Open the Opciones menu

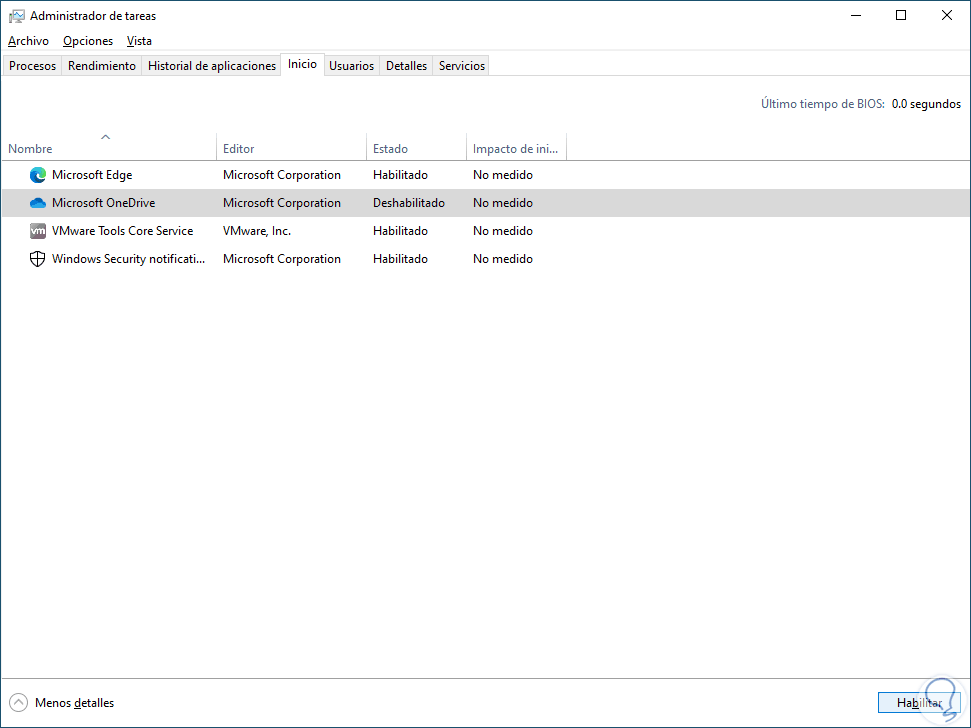click(x=88, y=41)
